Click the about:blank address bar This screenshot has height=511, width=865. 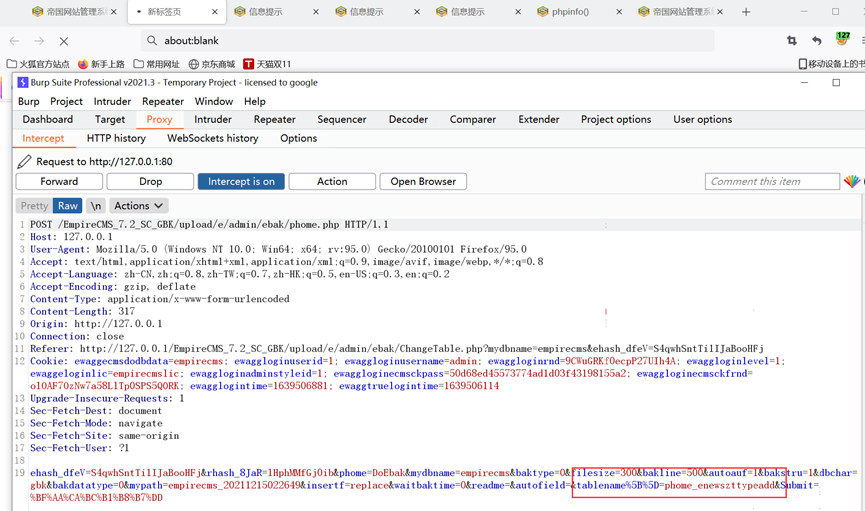pos(428,40)
